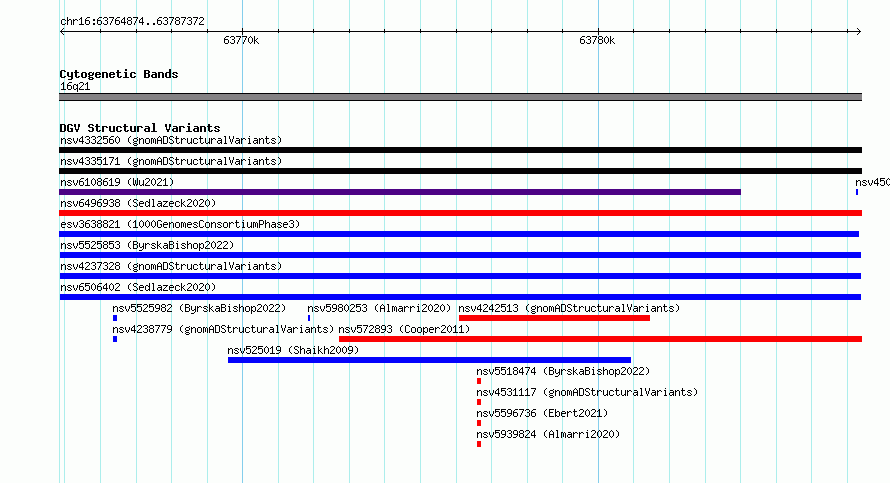
Task: Click the small blue nsv5525982 marker
Action: 115,318
